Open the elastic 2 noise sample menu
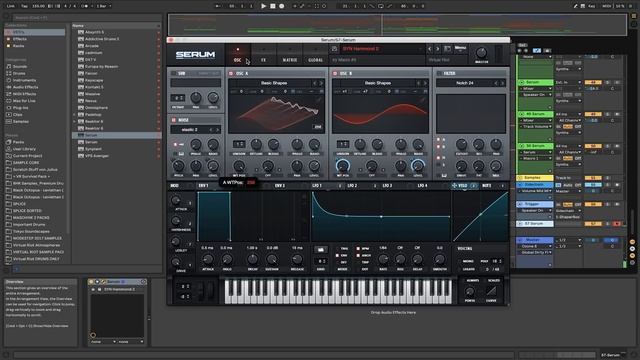 [x=189, y=130]
